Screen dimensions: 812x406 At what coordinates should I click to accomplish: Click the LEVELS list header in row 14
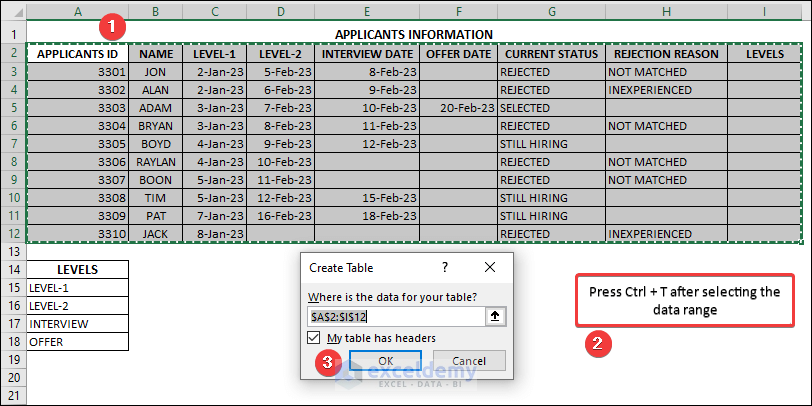78,269
